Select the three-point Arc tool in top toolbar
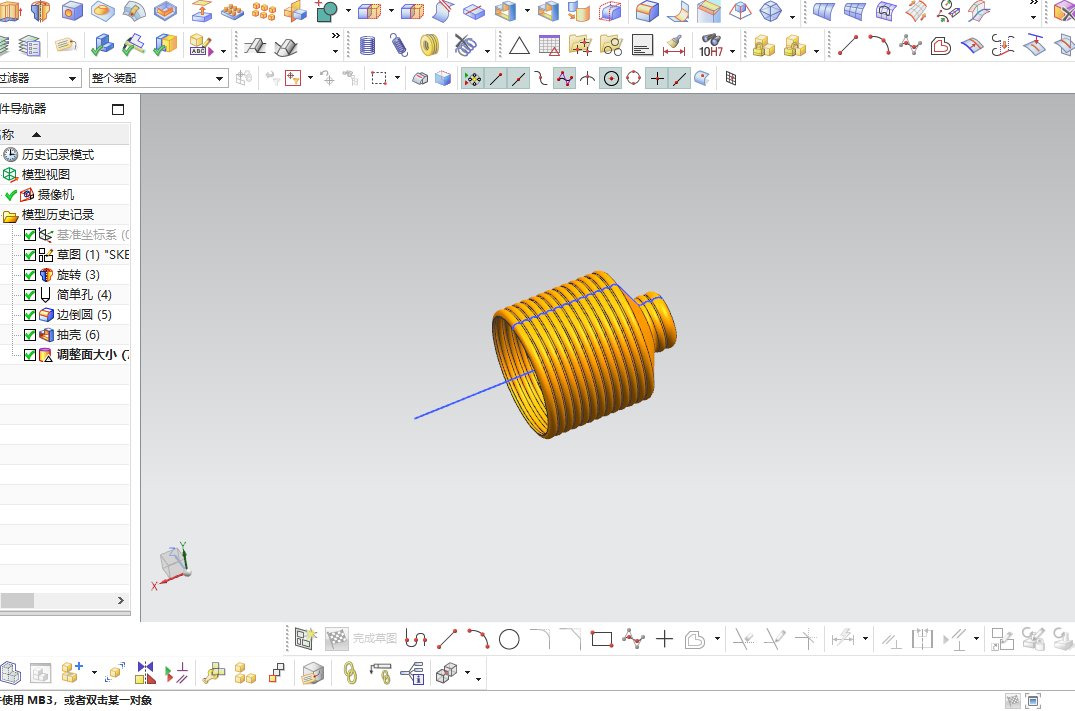 click(879, 46)
